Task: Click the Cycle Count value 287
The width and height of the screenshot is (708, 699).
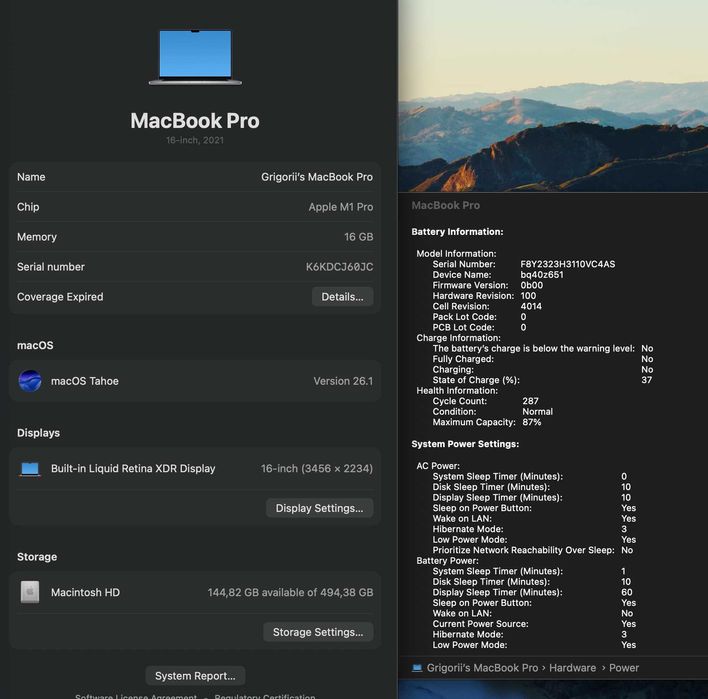Action: (530, 401)
